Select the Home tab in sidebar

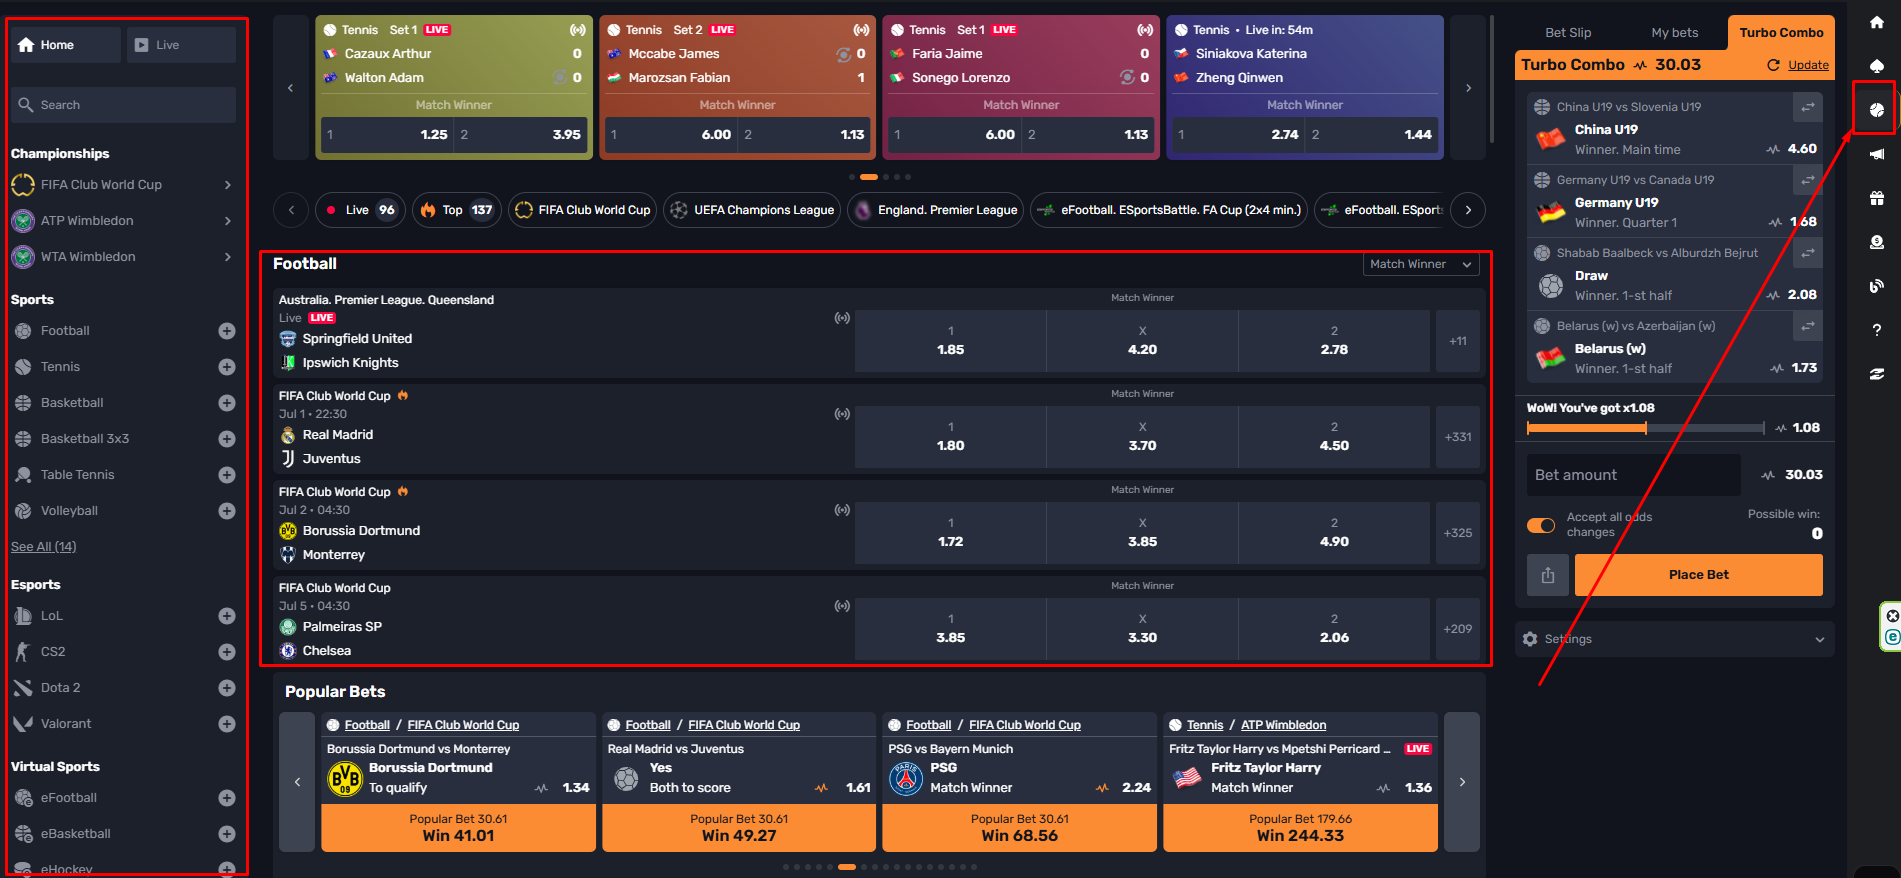[x=65, y=45]
